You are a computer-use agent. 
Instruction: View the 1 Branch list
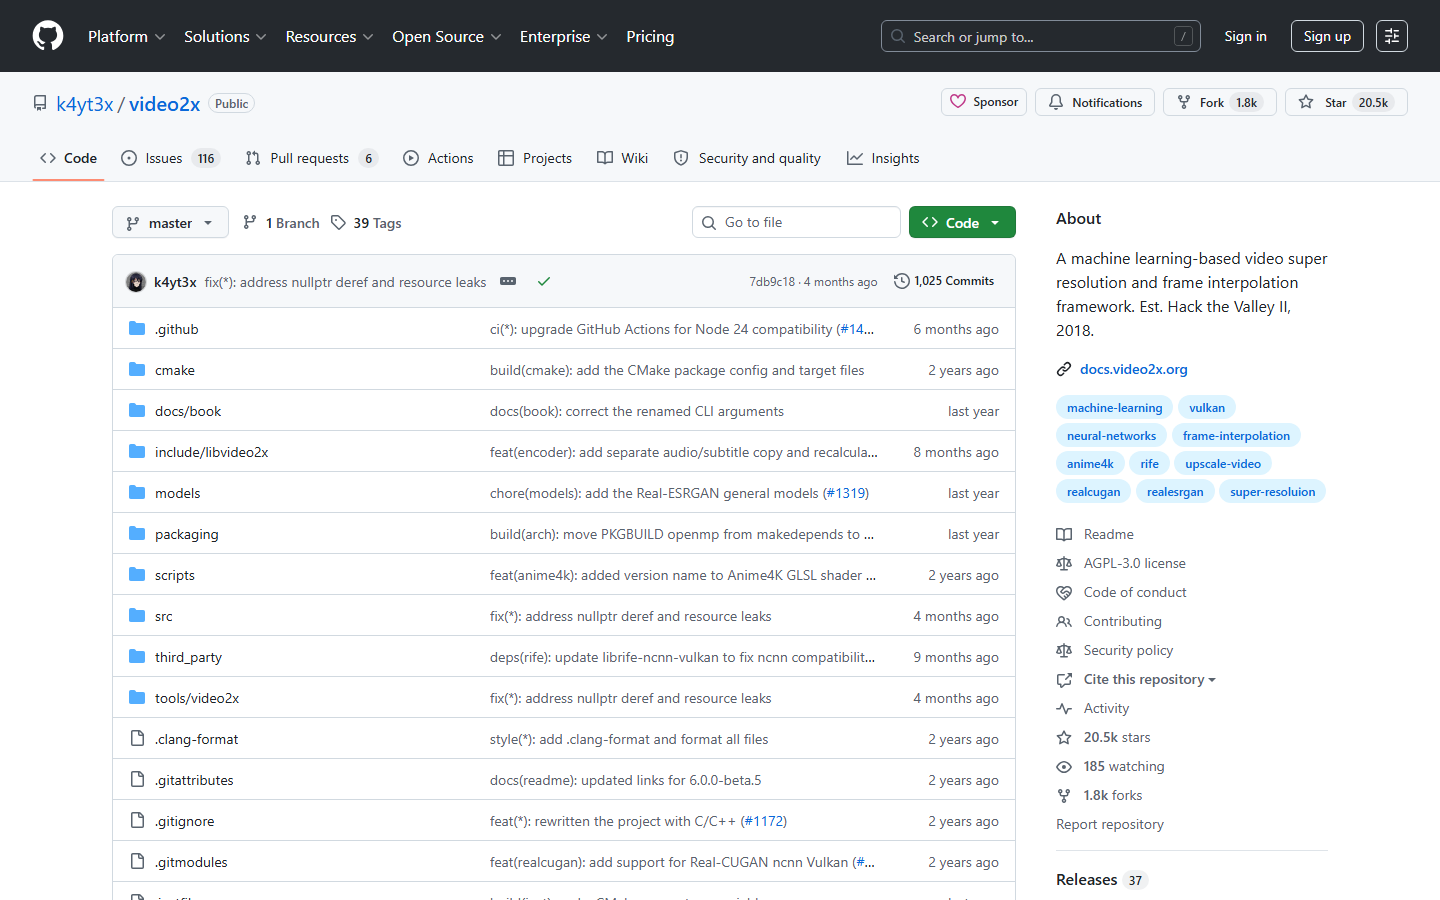point(281,223)
